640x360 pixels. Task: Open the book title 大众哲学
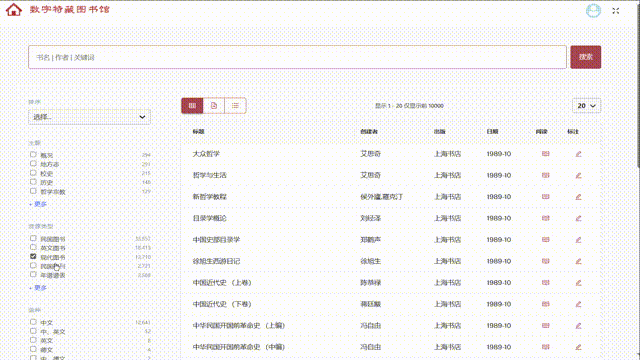pos(206,154)
